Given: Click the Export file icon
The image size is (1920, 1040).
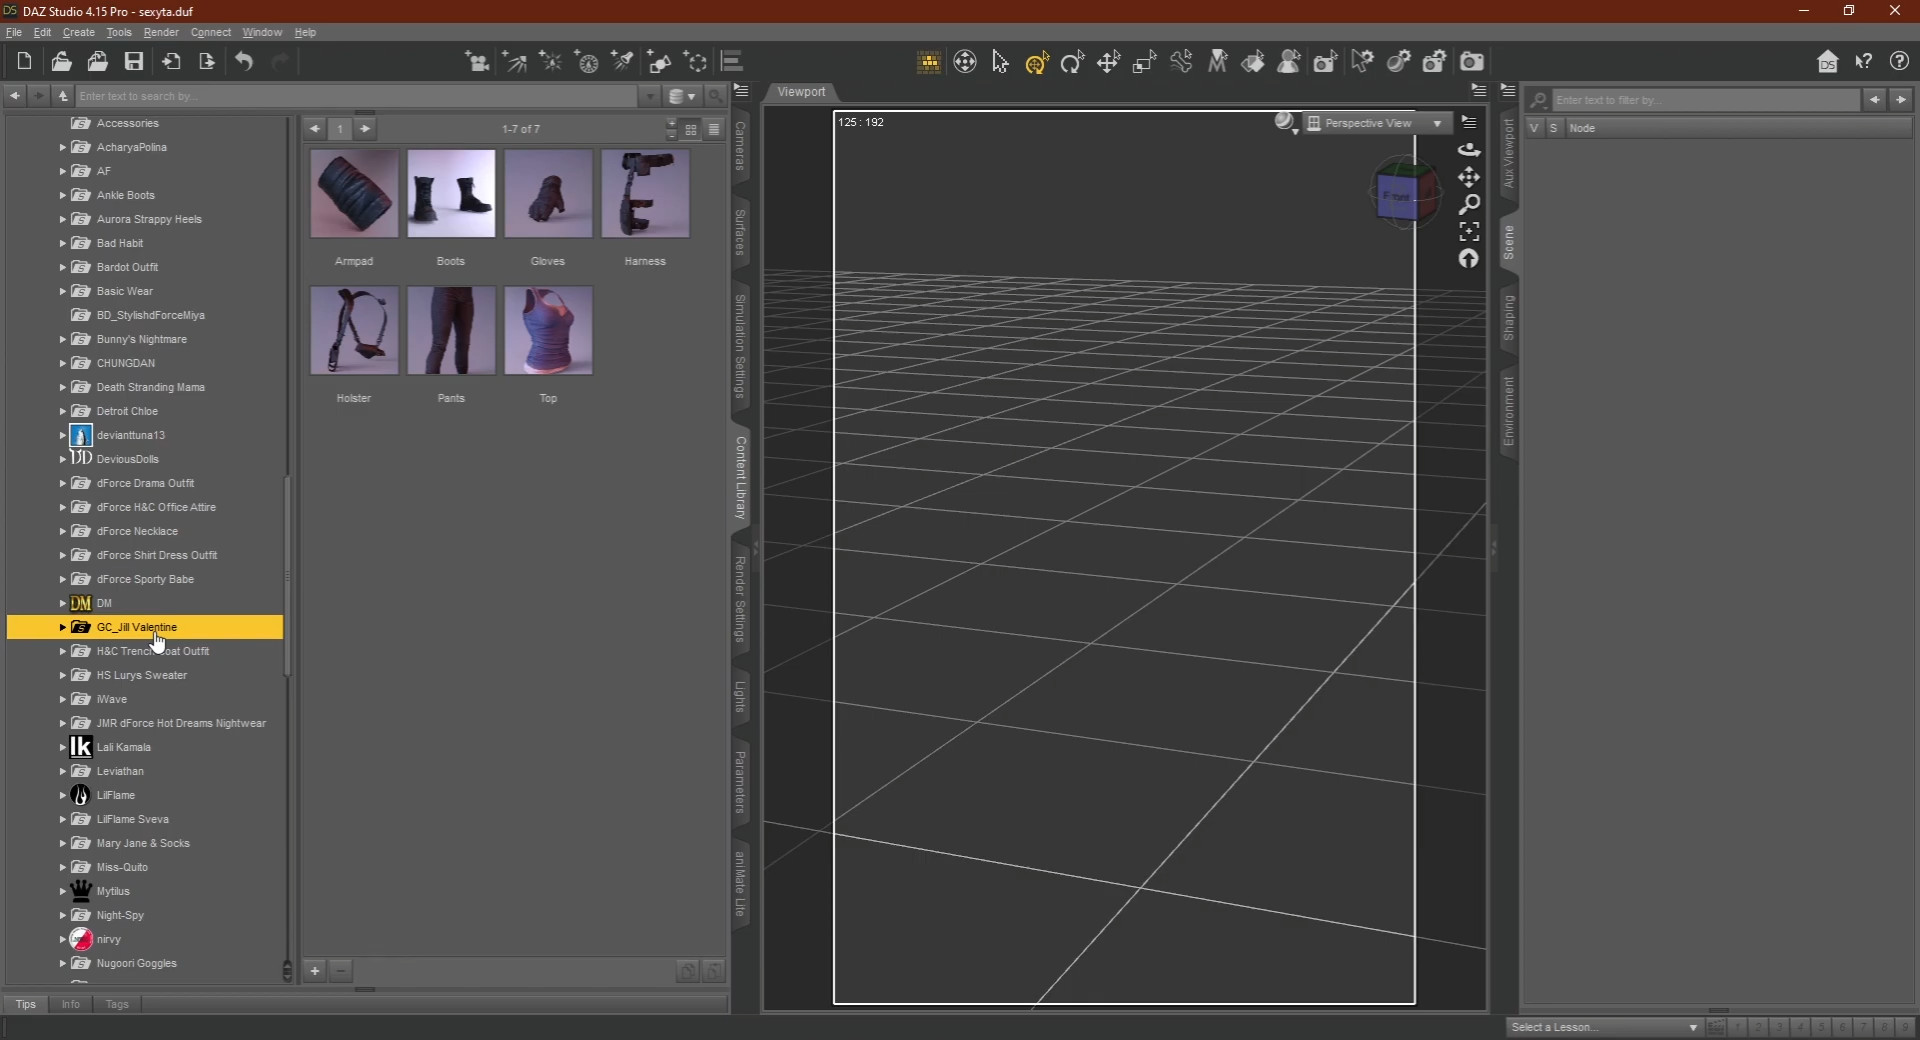Looking at the screenshot, I should pos(207,62).
